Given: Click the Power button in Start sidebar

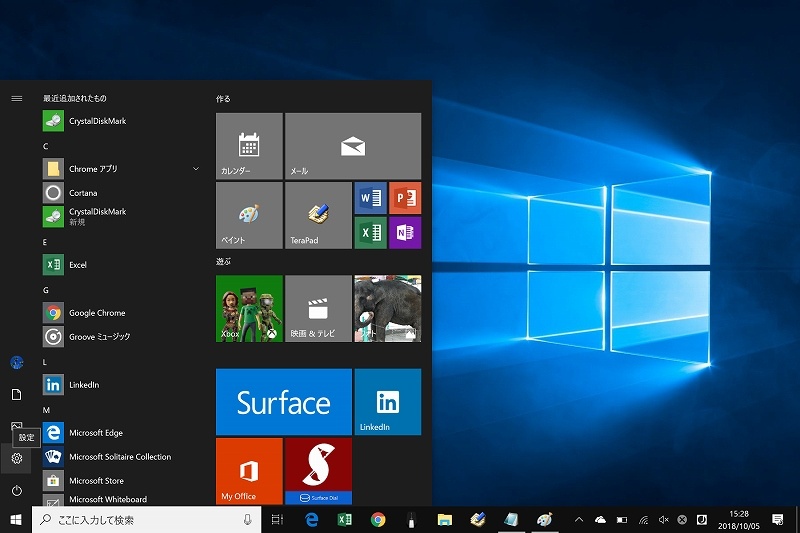Looking at the screenshot, I should coord(16,490).
